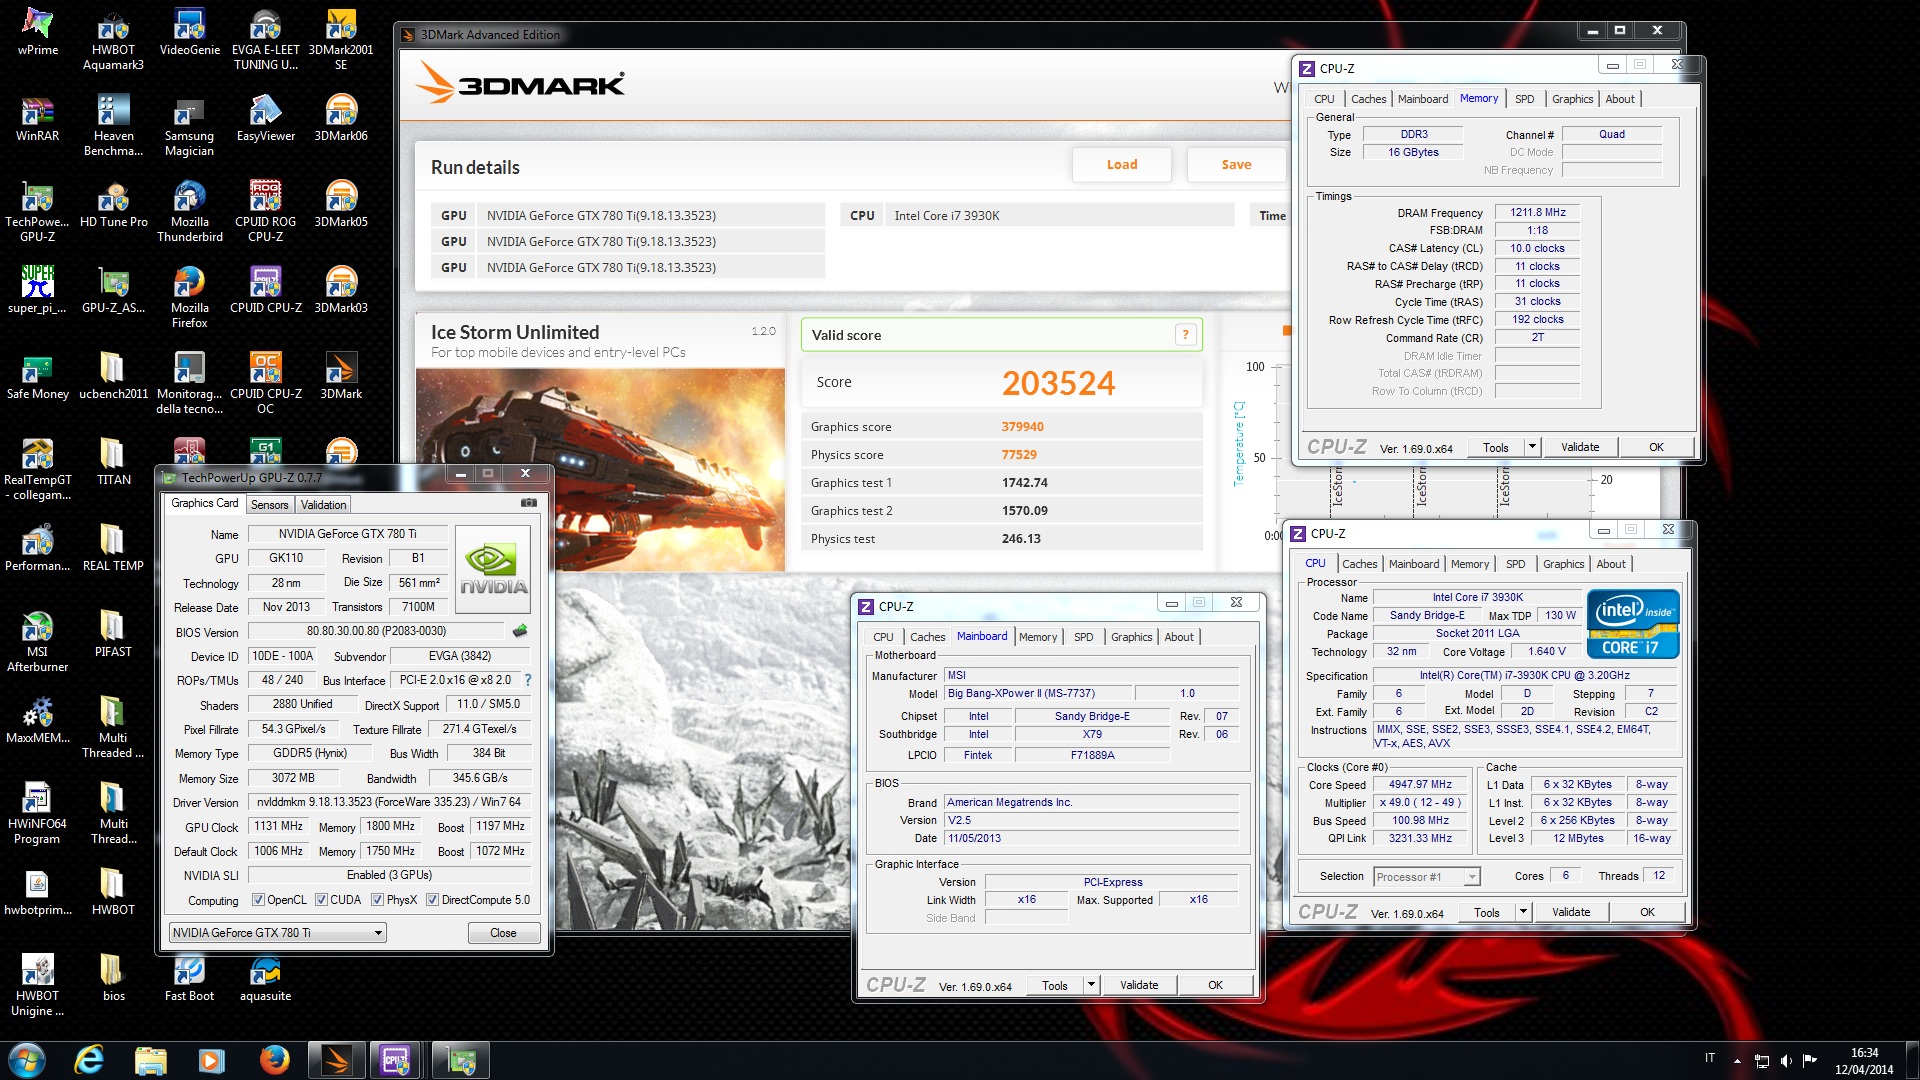Toggle DirectCompute 5.0 checkbox in GPU-Z
Screen dimensions: 1920x1080
coord(432,900)
